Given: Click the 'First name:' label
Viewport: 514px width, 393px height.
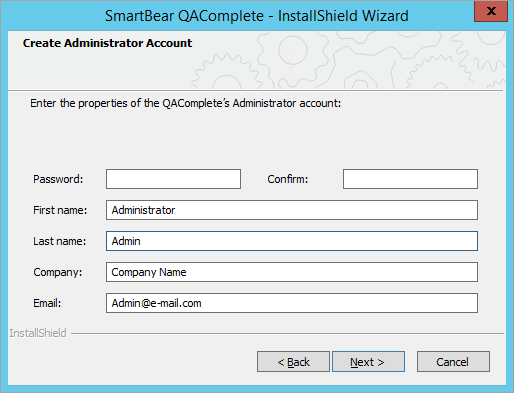Looking at the screenshot, I should click(60, 210).
